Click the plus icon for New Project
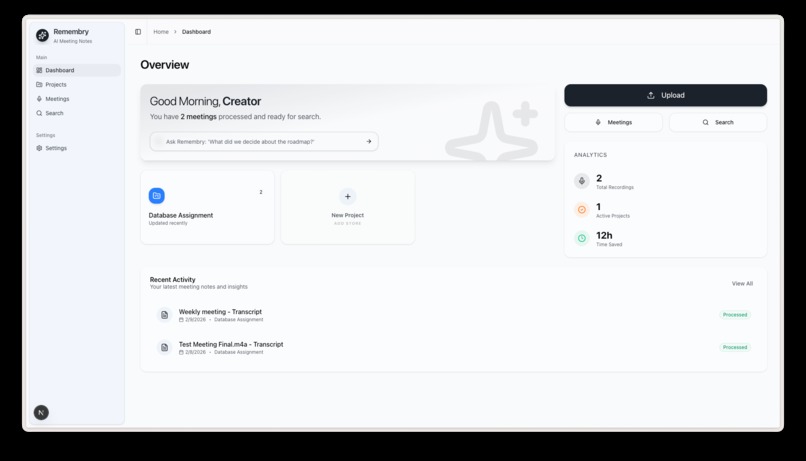 (x=347, y=196)
